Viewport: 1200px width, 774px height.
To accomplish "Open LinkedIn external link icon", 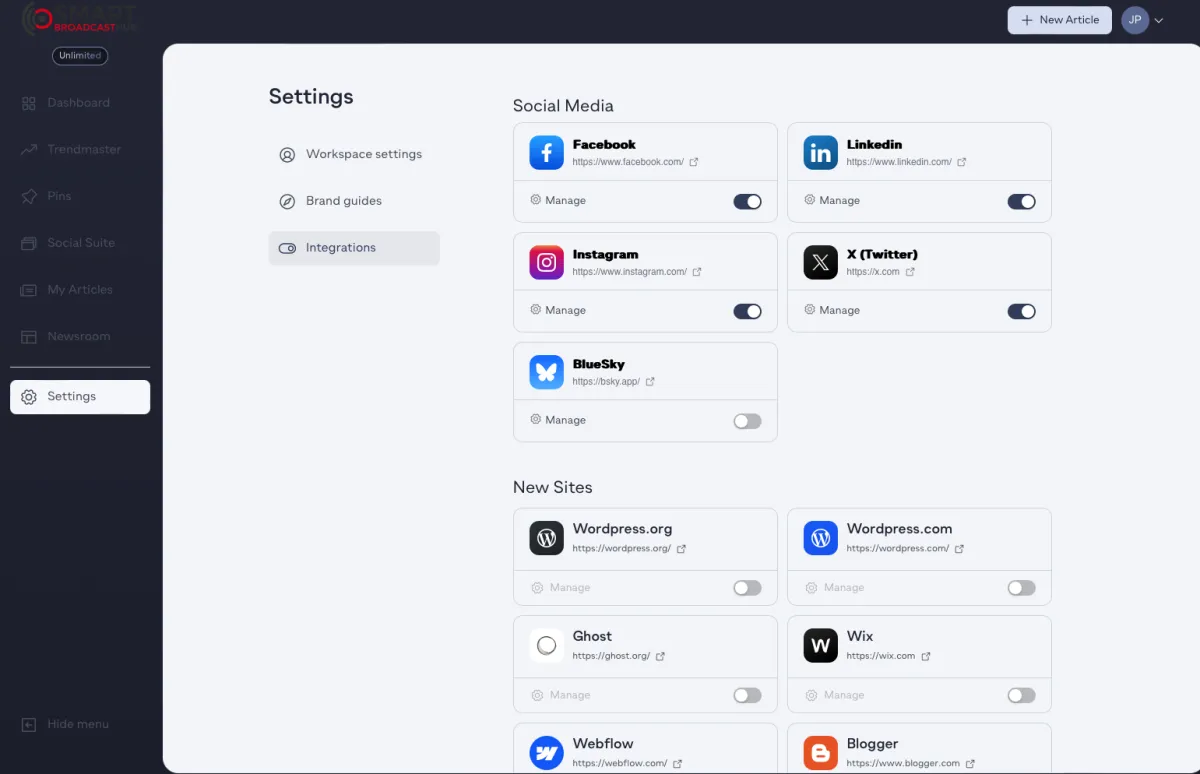I will click(x=962, y=162).
